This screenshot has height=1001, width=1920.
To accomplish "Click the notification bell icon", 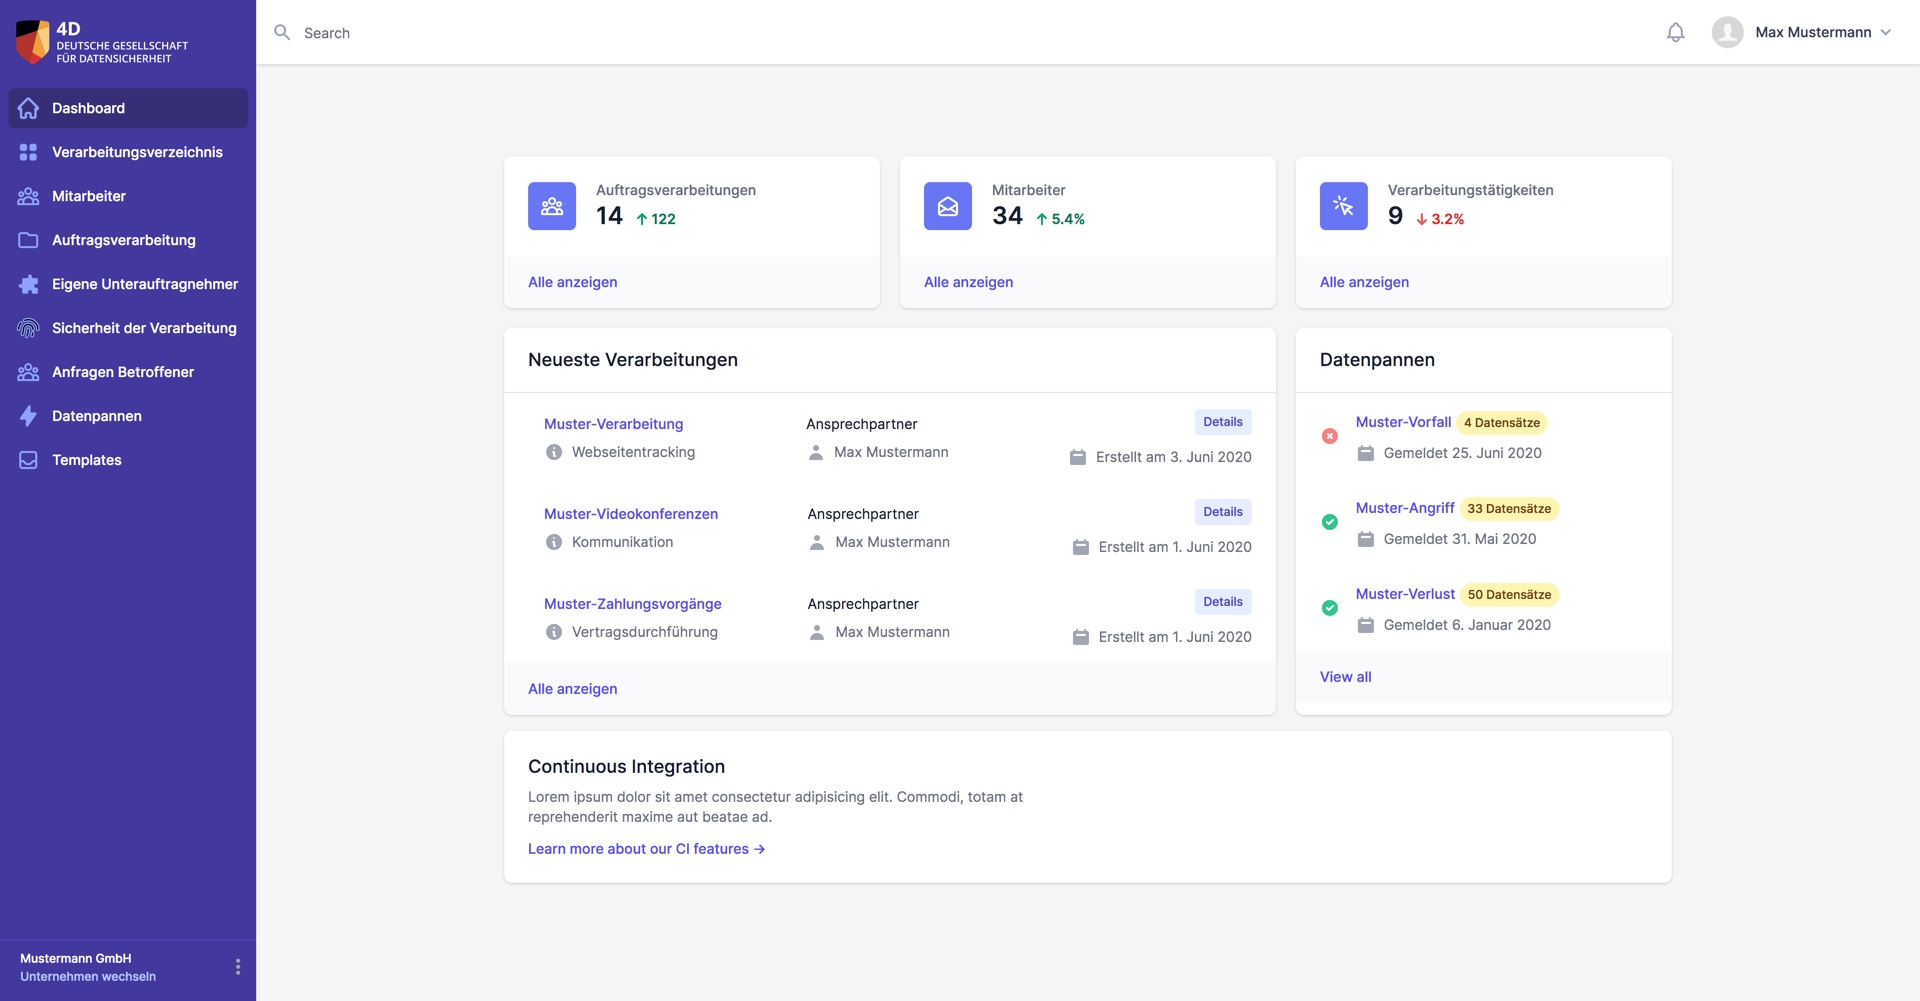I will [1675, 32].
